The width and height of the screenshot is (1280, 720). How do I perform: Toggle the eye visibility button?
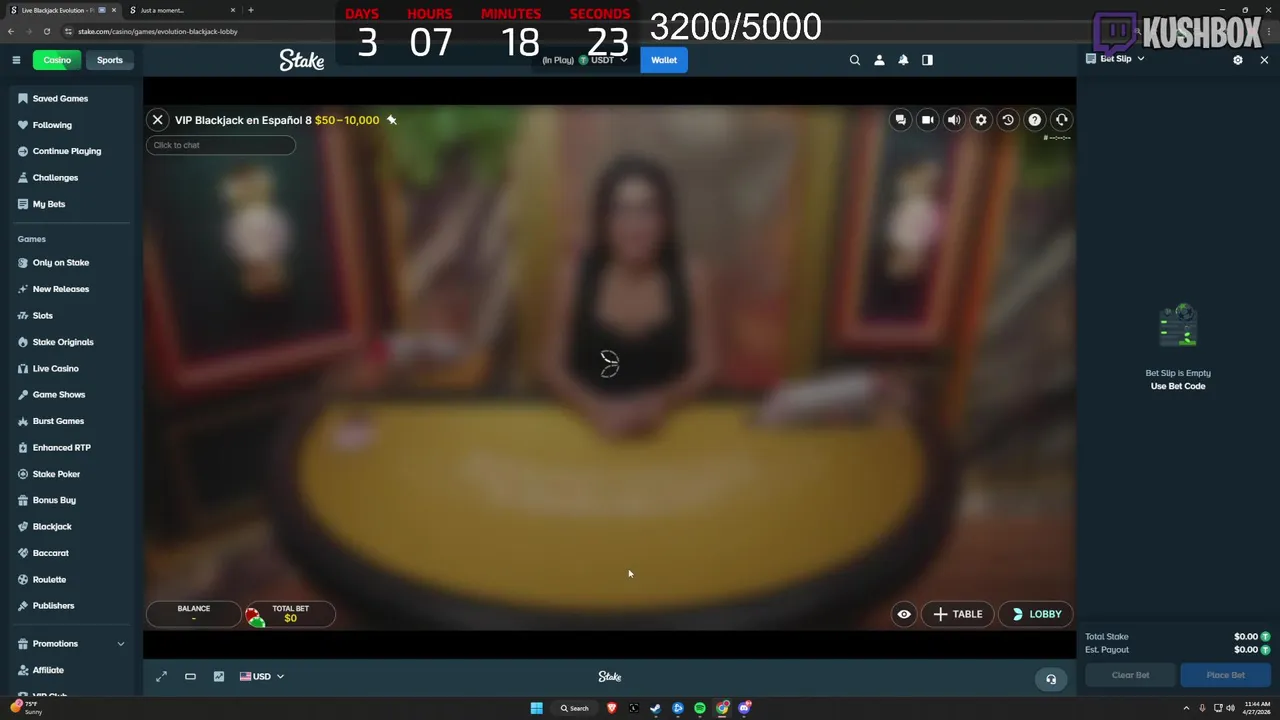click(904, 614)
